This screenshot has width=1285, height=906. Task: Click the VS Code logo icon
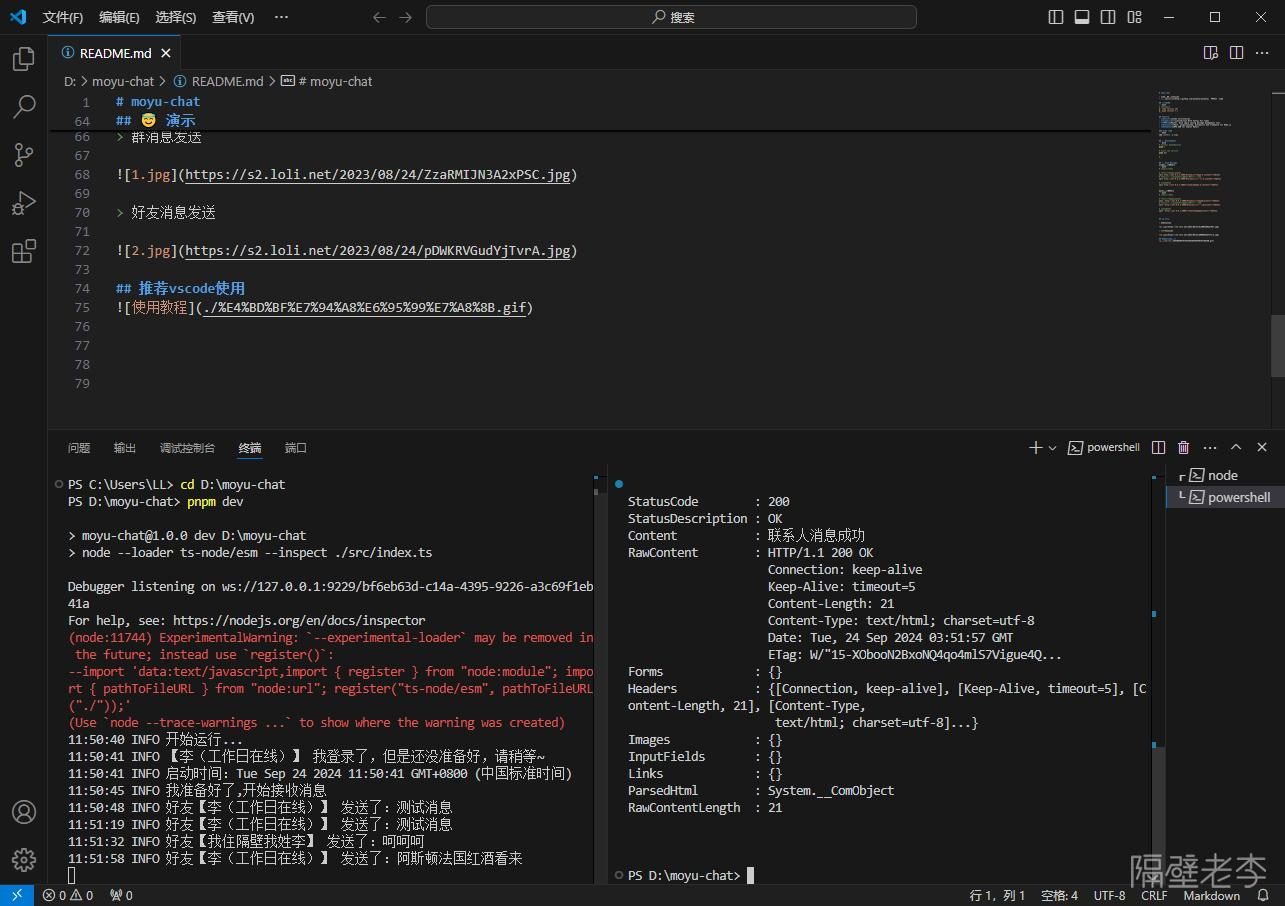pos(18,17)
